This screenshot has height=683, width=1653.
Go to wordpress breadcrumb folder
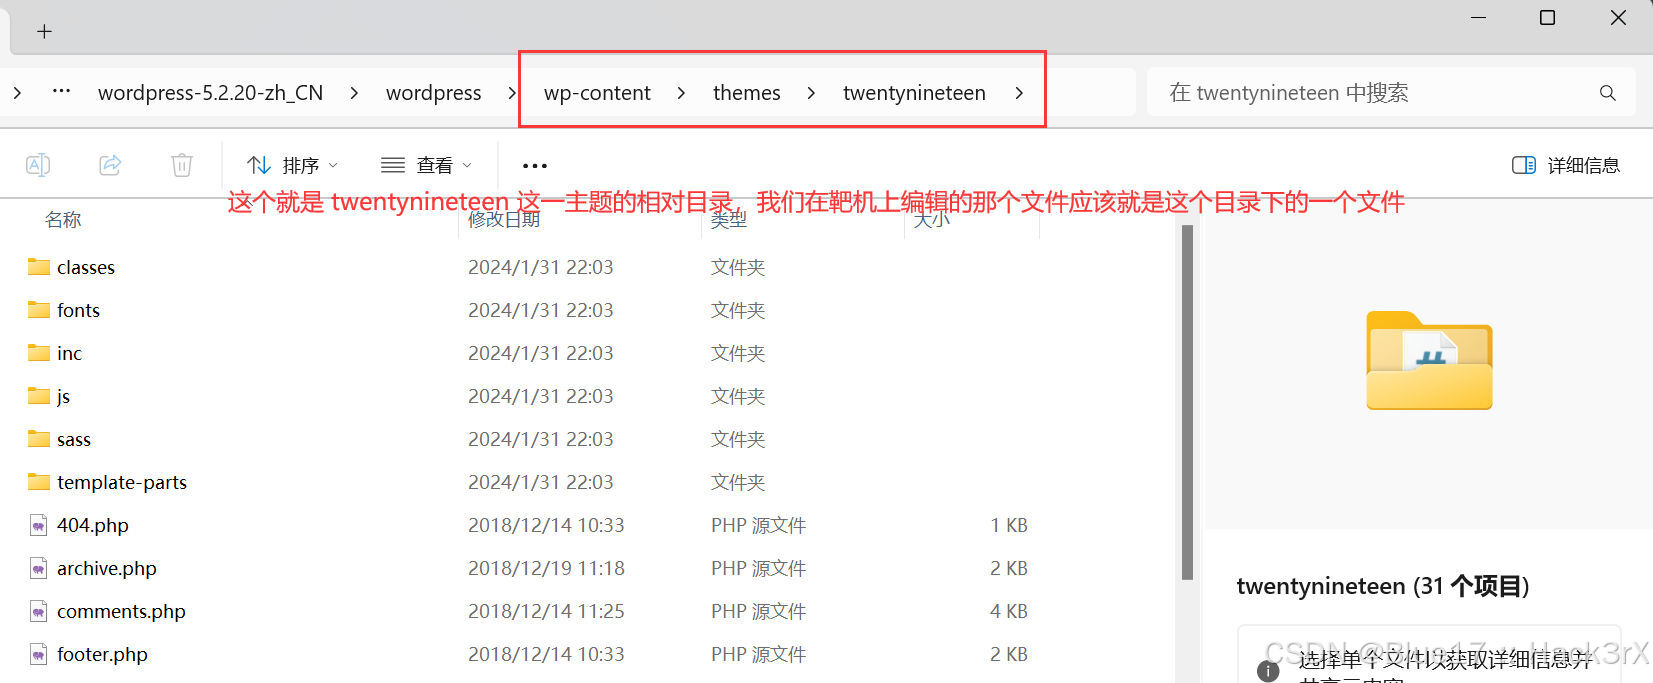[x=433, y=93]
